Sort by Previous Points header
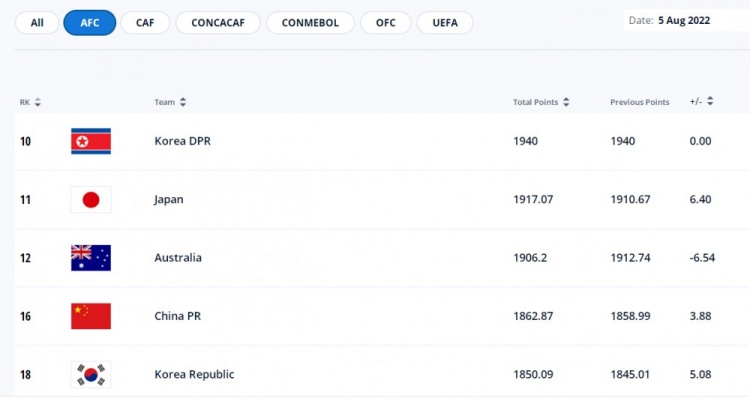The image size is (750, 401). pyautogui.click(x=639, y=102)
